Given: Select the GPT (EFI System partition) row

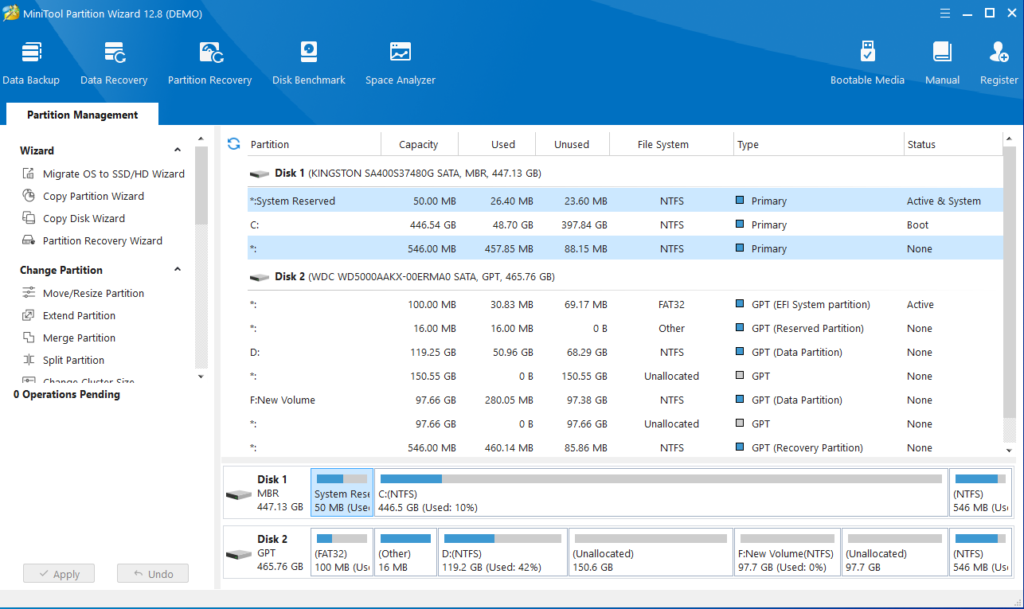Looking at the screenshot, I should coord(625,304).
